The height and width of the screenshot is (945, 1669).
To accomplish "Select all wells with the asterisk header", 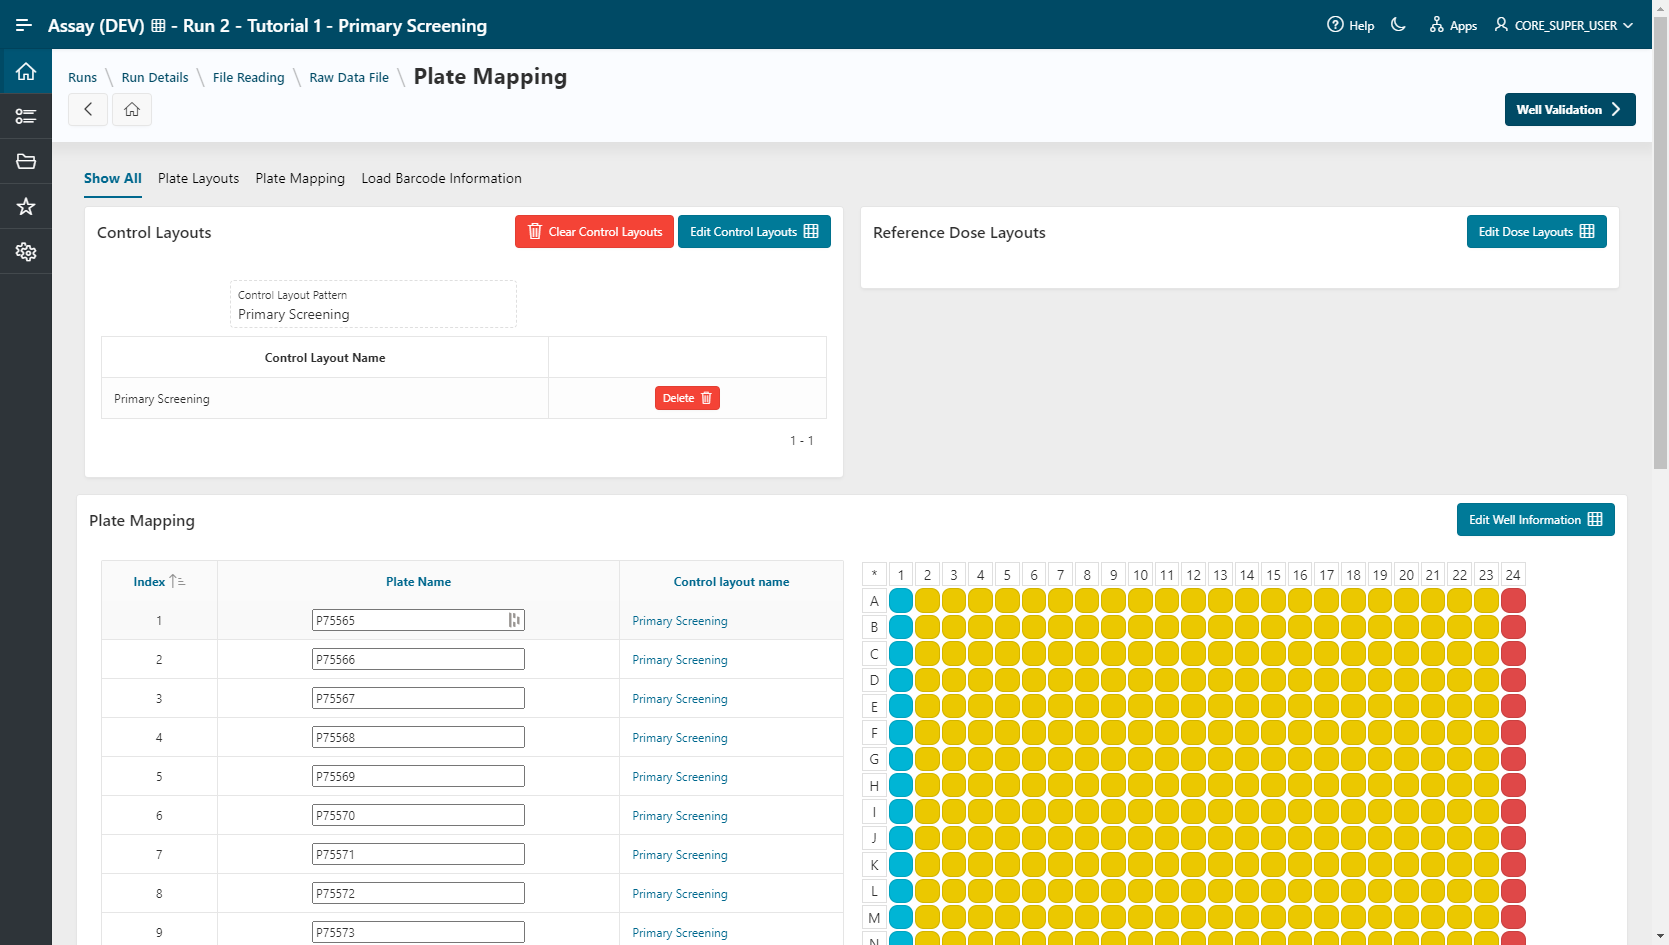I will (x=874, y=574).
